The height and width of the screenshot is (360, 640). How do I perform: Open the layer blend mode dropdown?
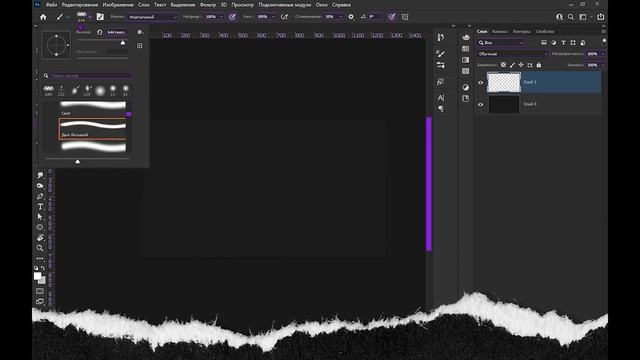click(513, 54)
